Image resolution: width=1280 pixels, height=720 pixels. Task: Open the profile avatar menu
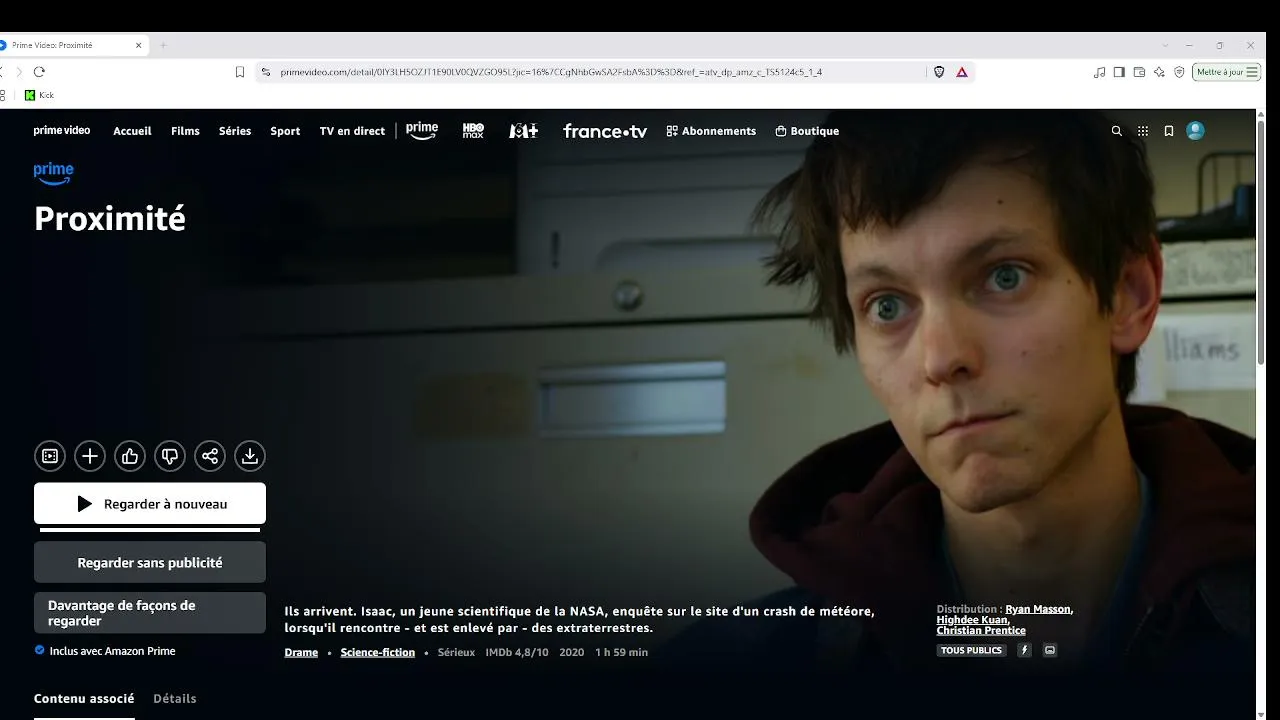[x=1195, y=131]
